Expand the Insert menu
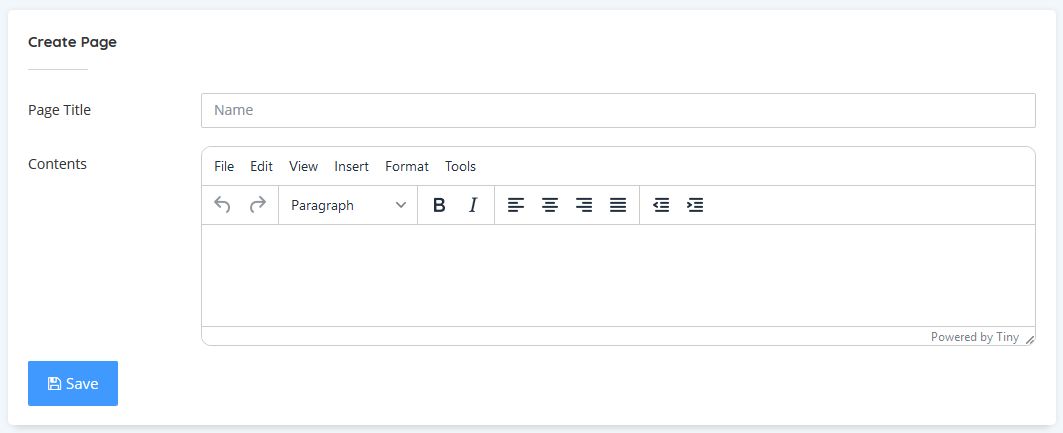The width and height of the screenshot is (1063, 433). pos(351,166)
